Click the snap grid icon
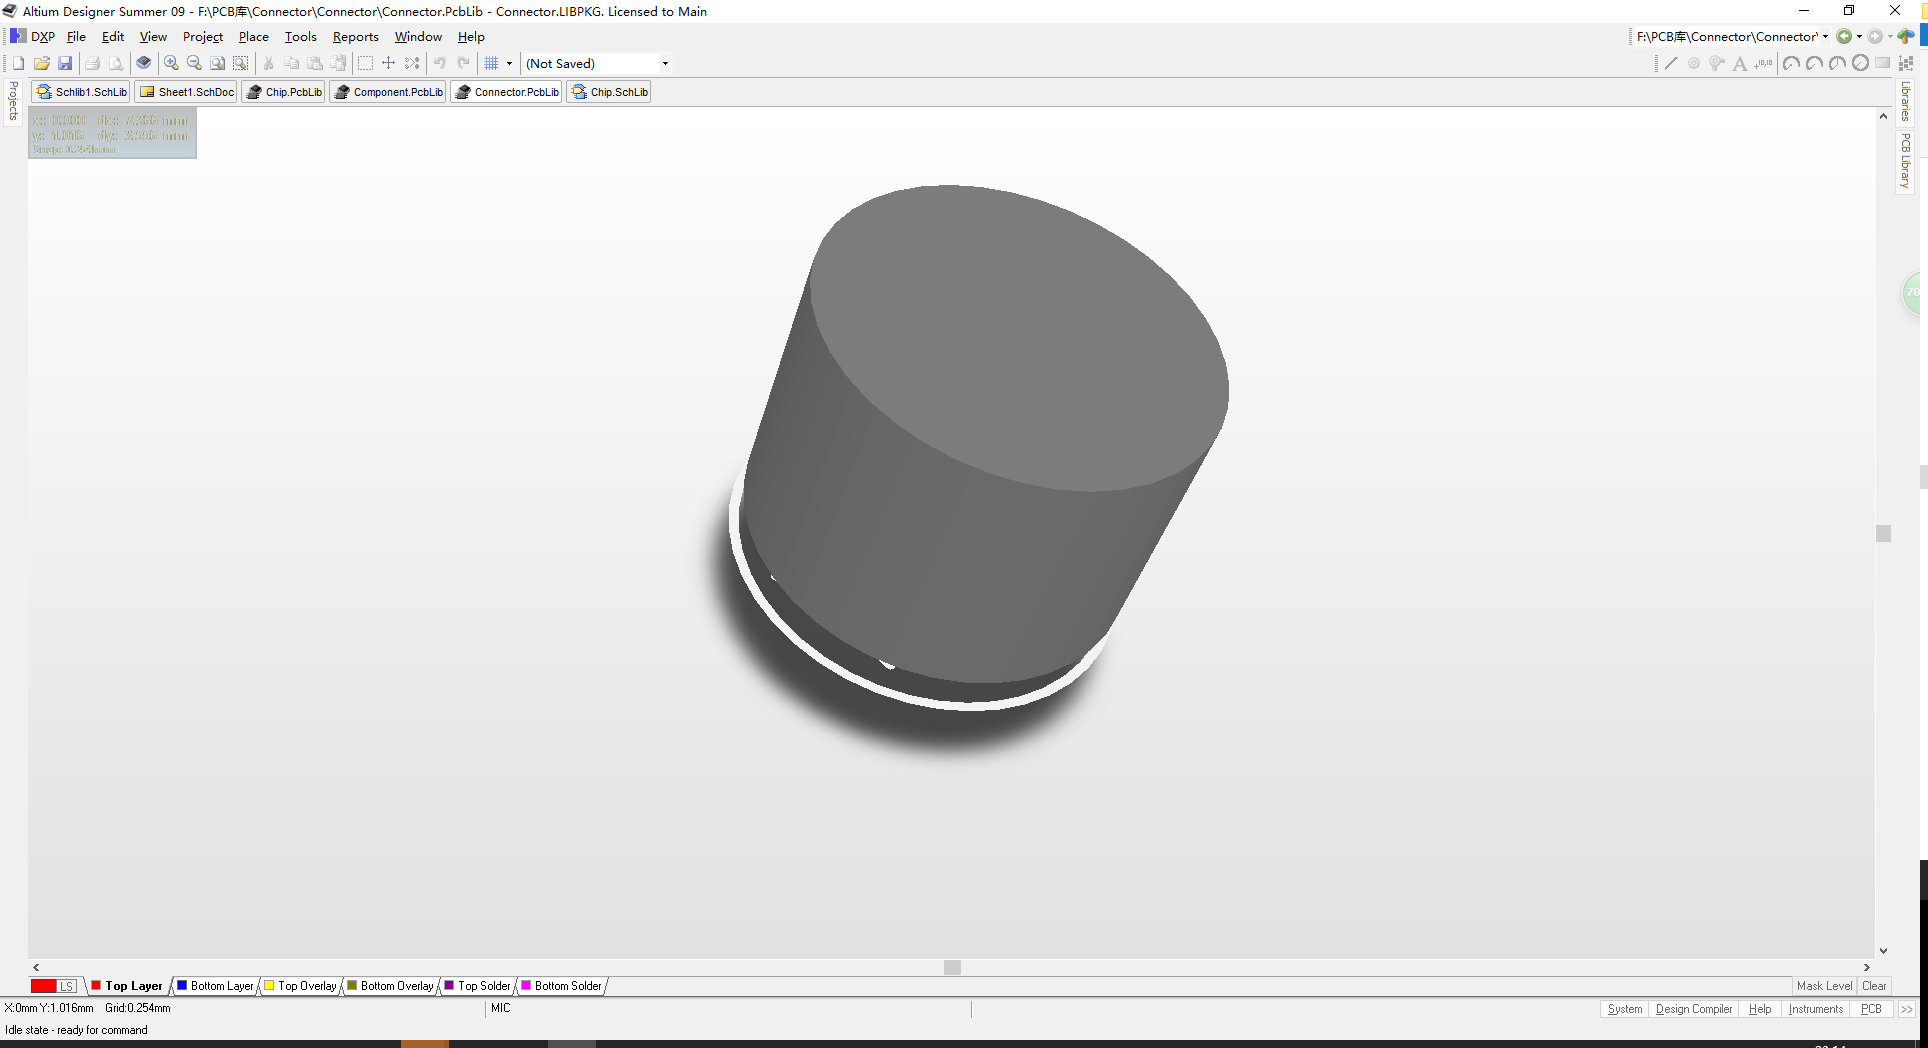1928x1048 pixels. 491,63
